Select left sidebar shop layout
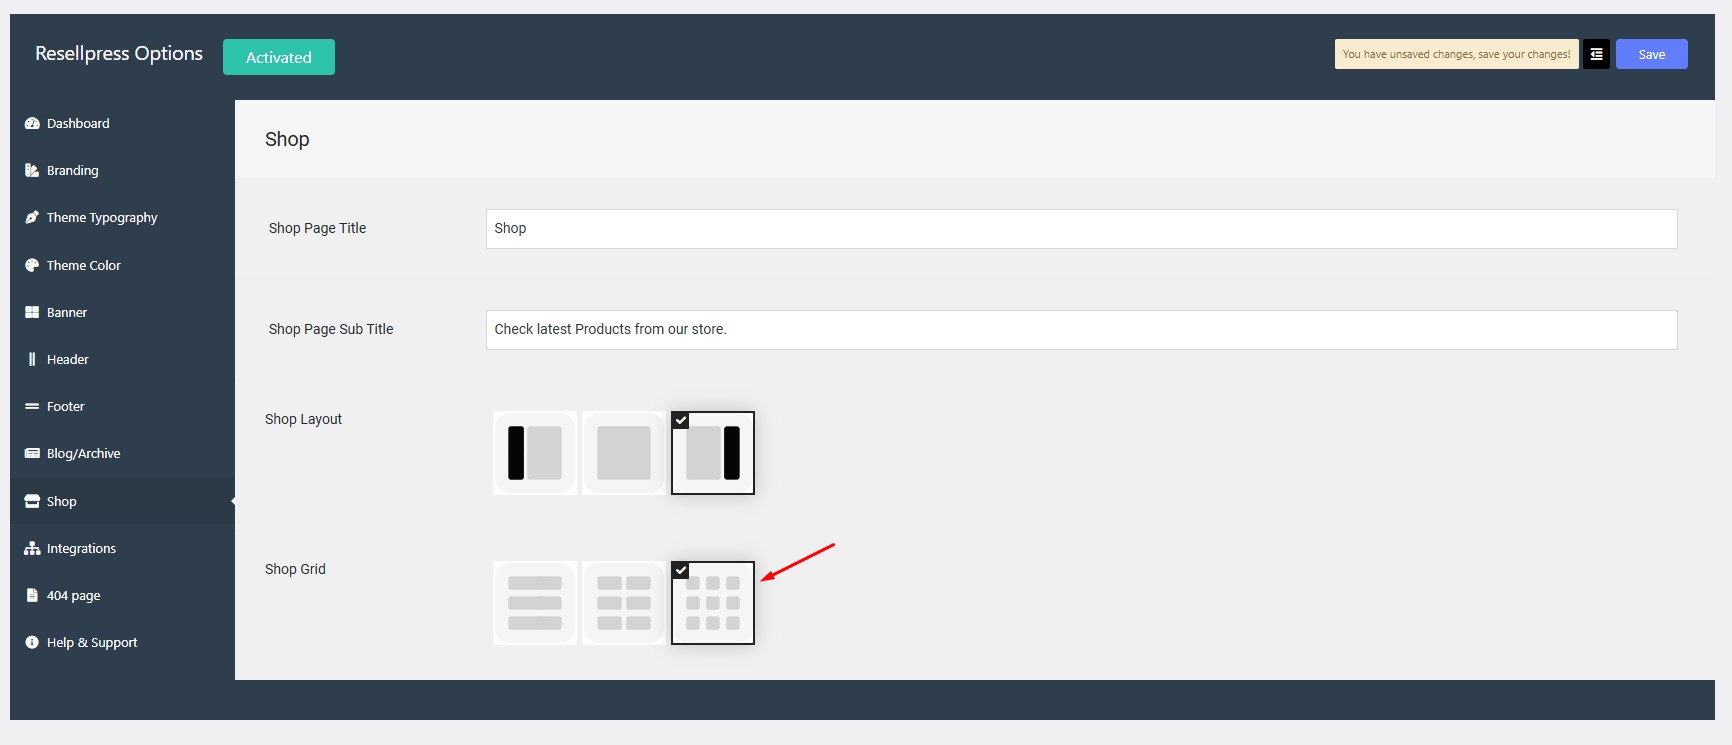This screenshot has width=1732, height=745. [535, 453]
